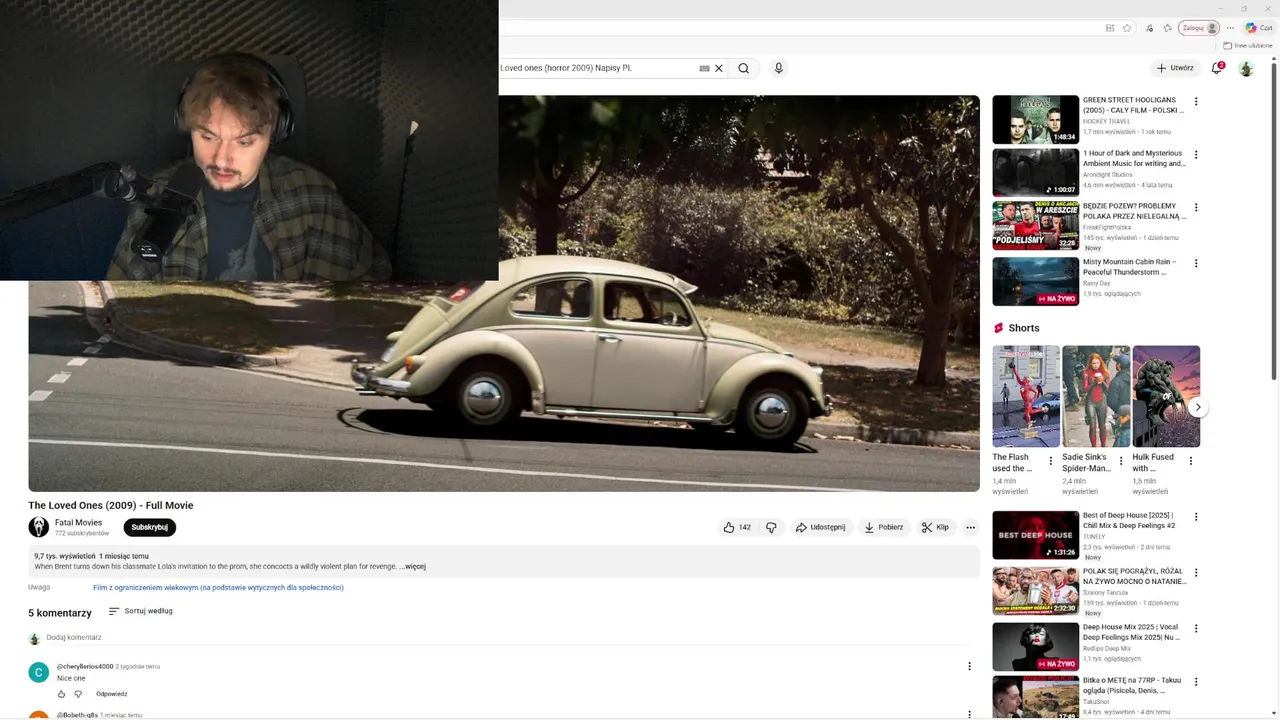Viewport: 1280px width, 720px height.
Task: Open Deep House Mix 2025 live thumbnail
Action: (1035, 646)
